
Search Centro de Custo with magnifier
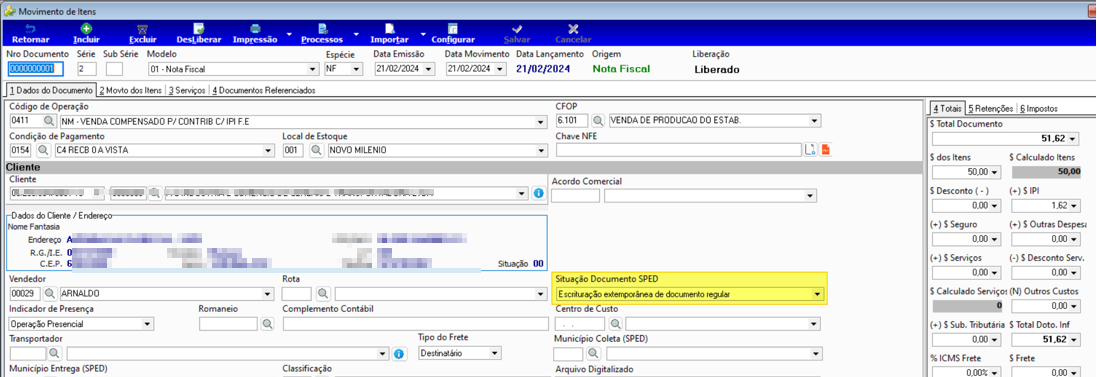pos(615,324)
